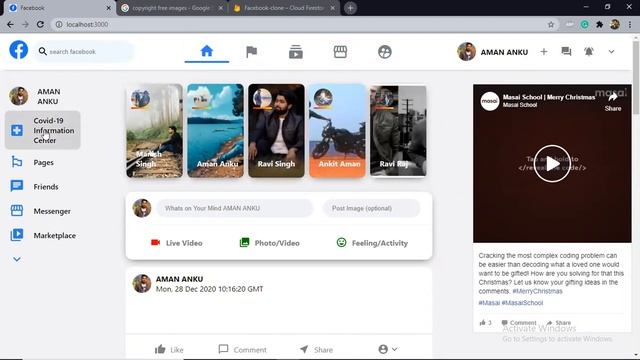Screen dimensions: 640x360
Task: Click the thumbs up under Masai video
Action: click(482, 322)
